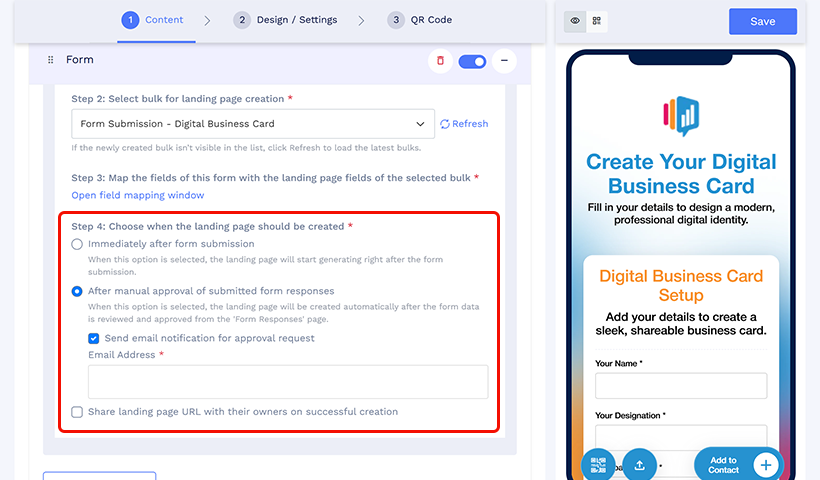Open field mapping window link
The height and width of the screenshot is (480, 820).
coord(138,195)
